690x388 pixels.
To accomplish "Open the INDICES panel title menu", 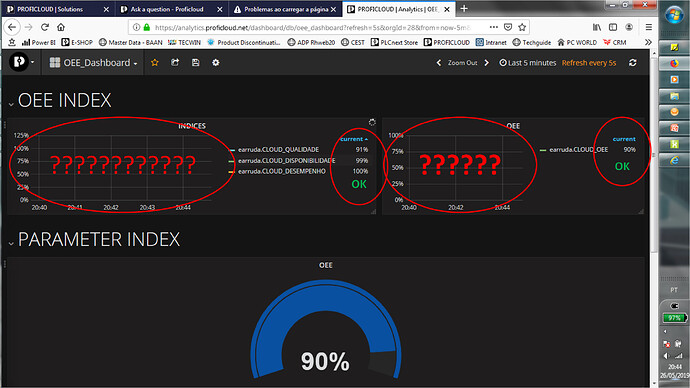I will (192, 126).
